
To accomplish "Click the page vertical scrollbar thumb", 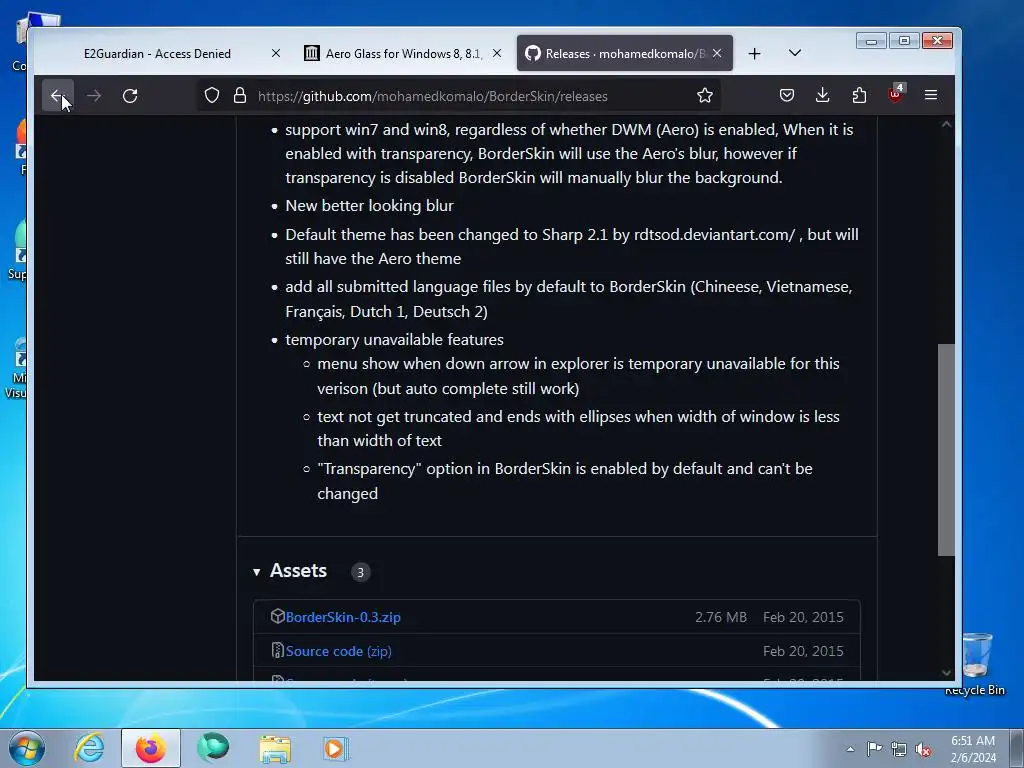I will (x=946, y=449).
